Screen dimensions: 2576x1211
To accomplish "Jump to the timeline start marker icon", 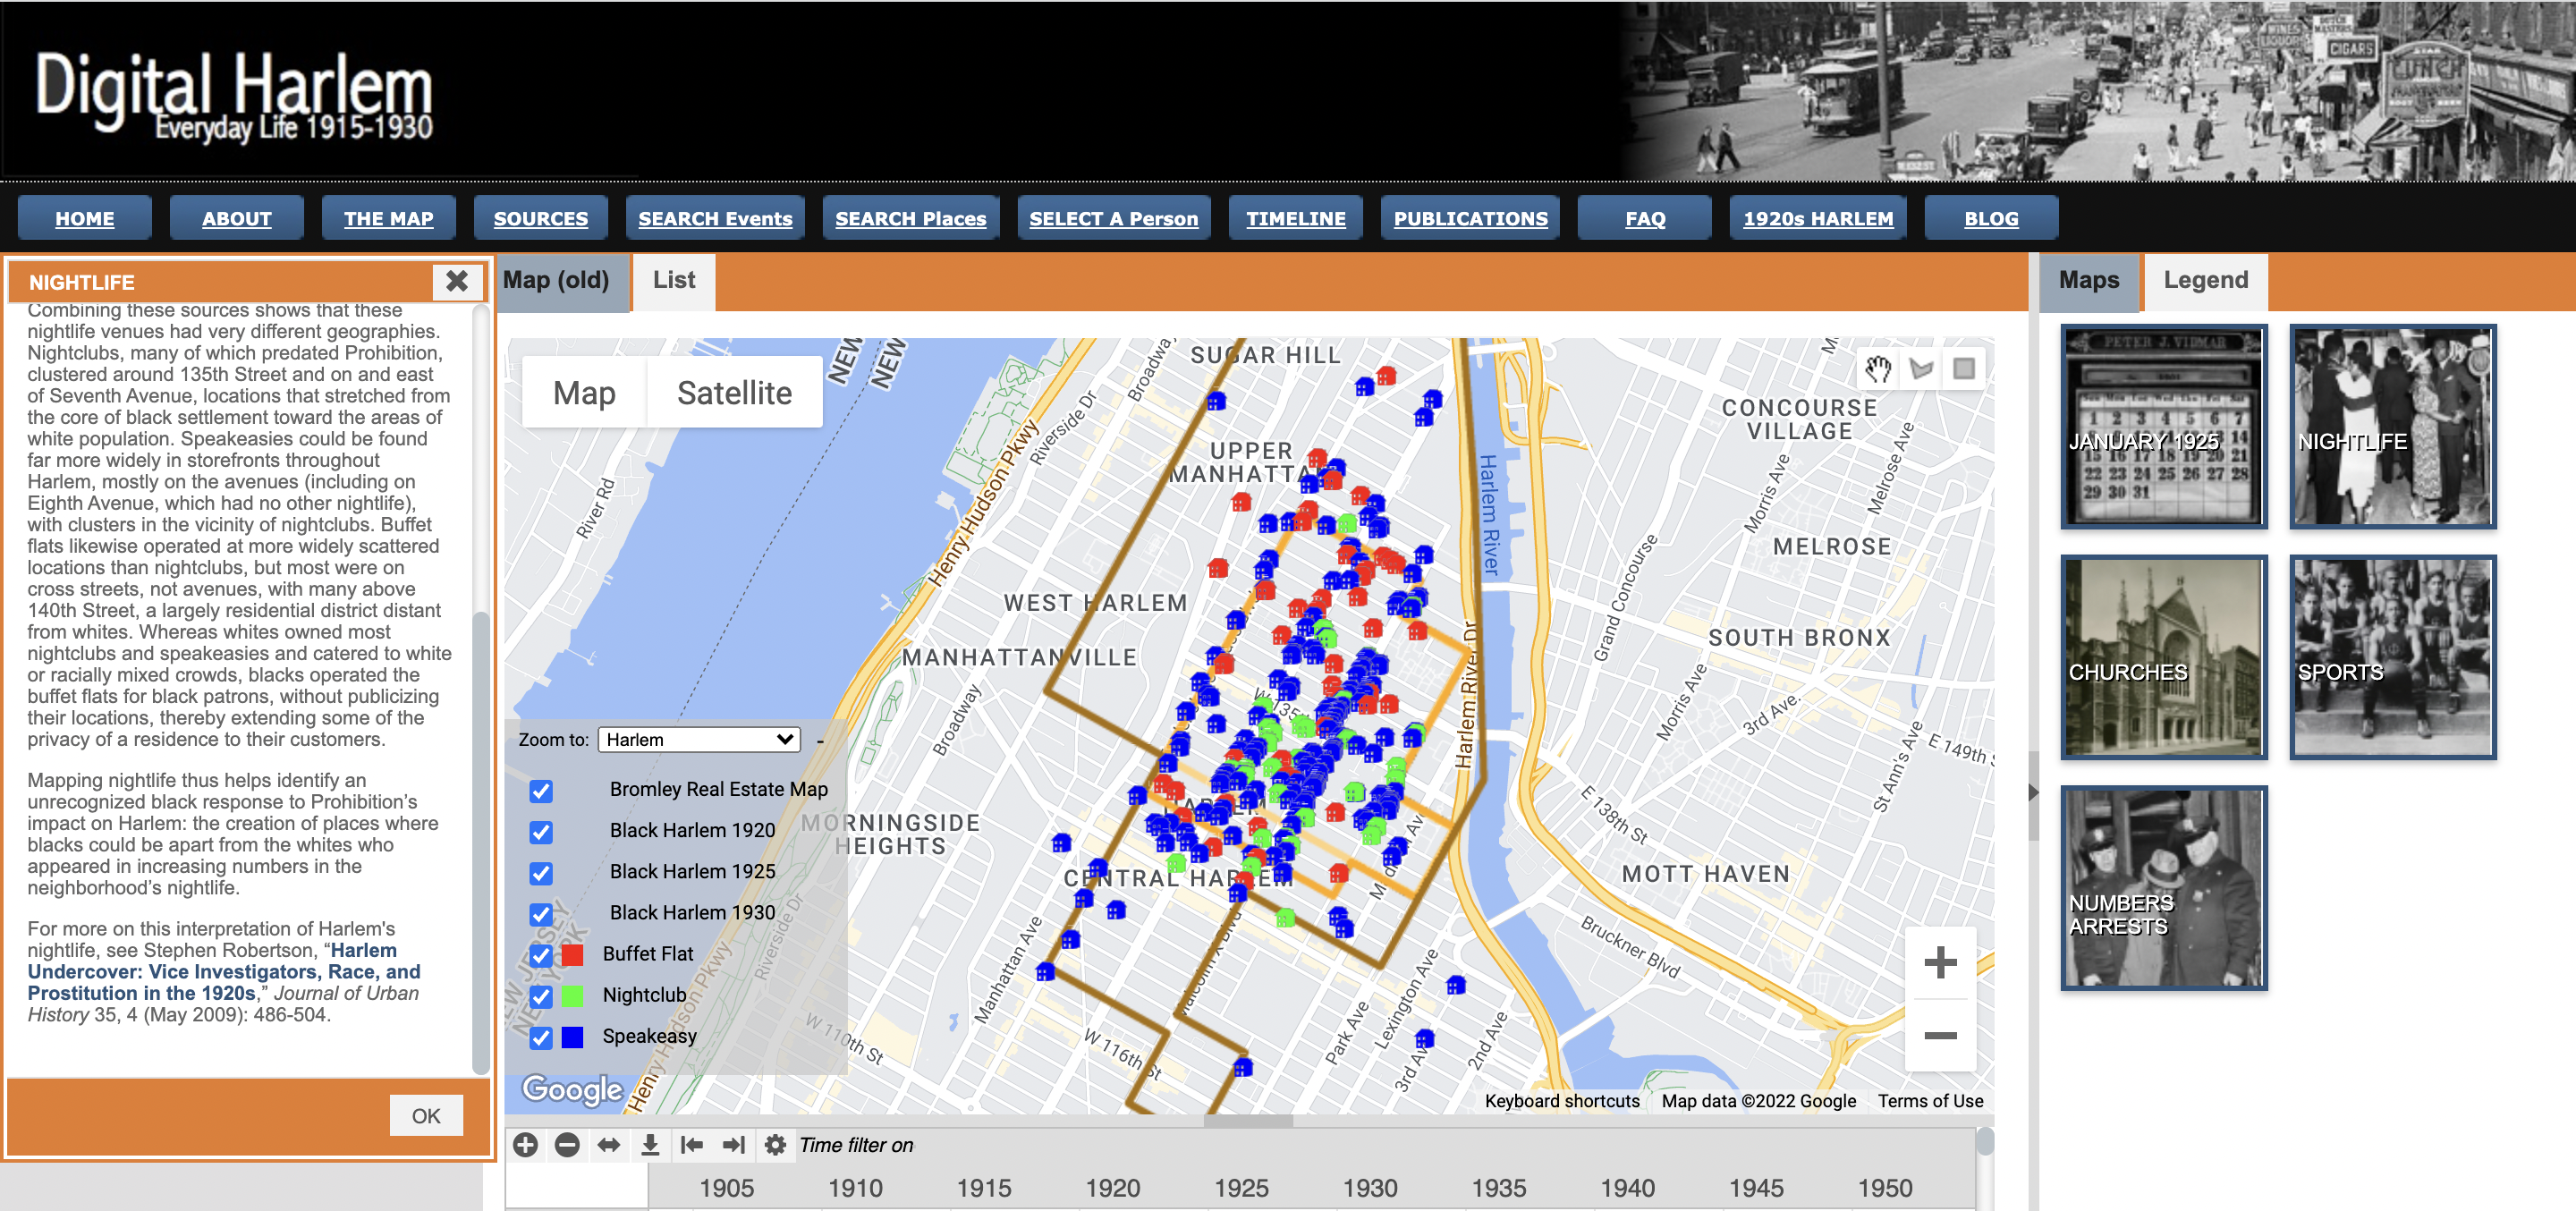I will click(692, 1145).
